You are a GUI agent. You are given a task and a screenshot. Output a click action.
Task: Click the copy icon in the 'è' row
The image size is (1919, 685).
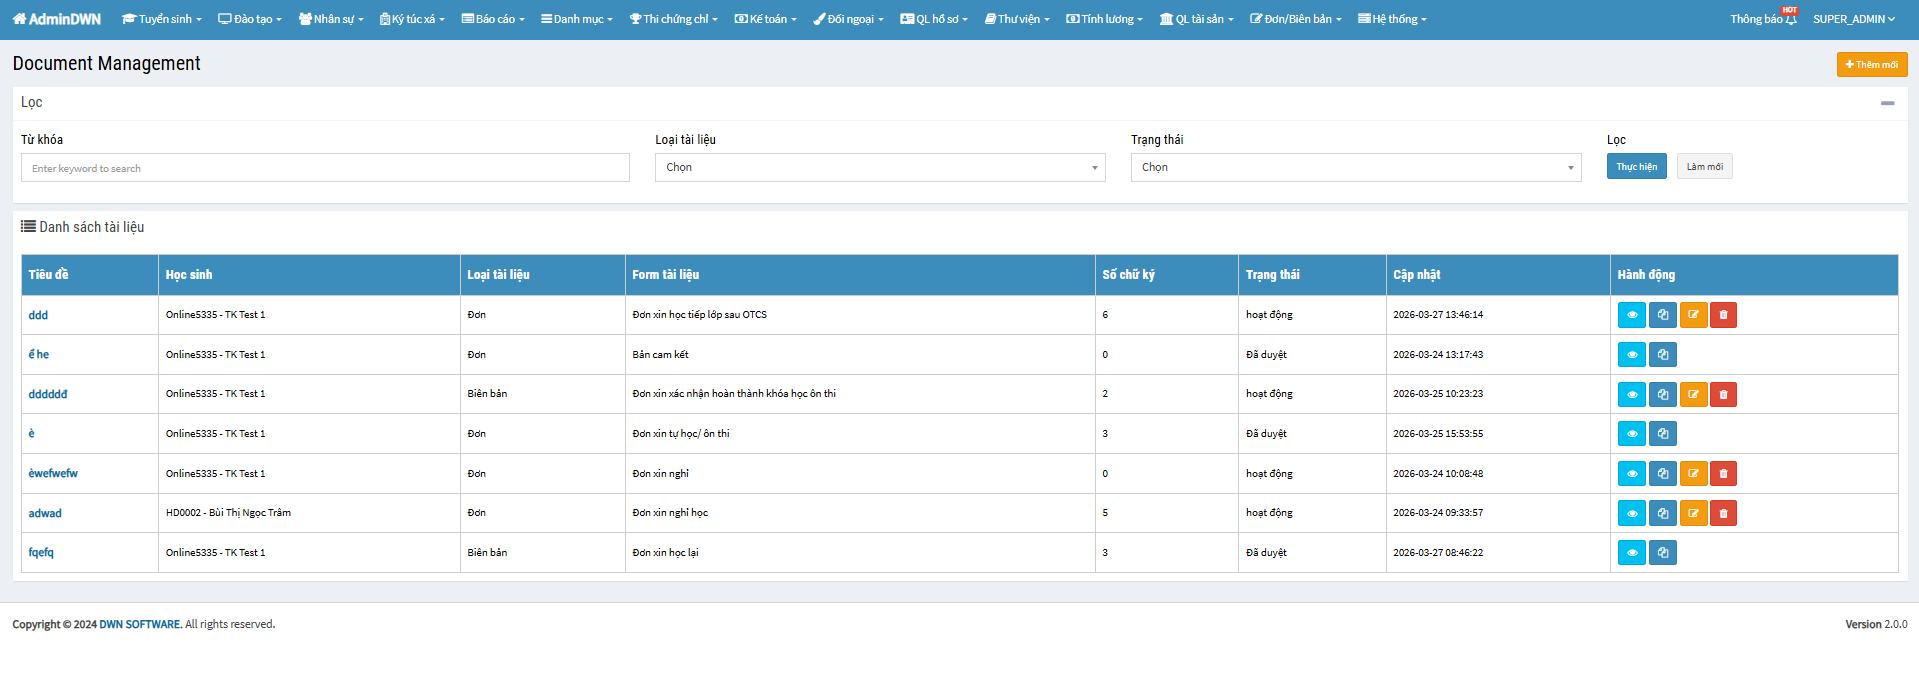[1662, 434]
